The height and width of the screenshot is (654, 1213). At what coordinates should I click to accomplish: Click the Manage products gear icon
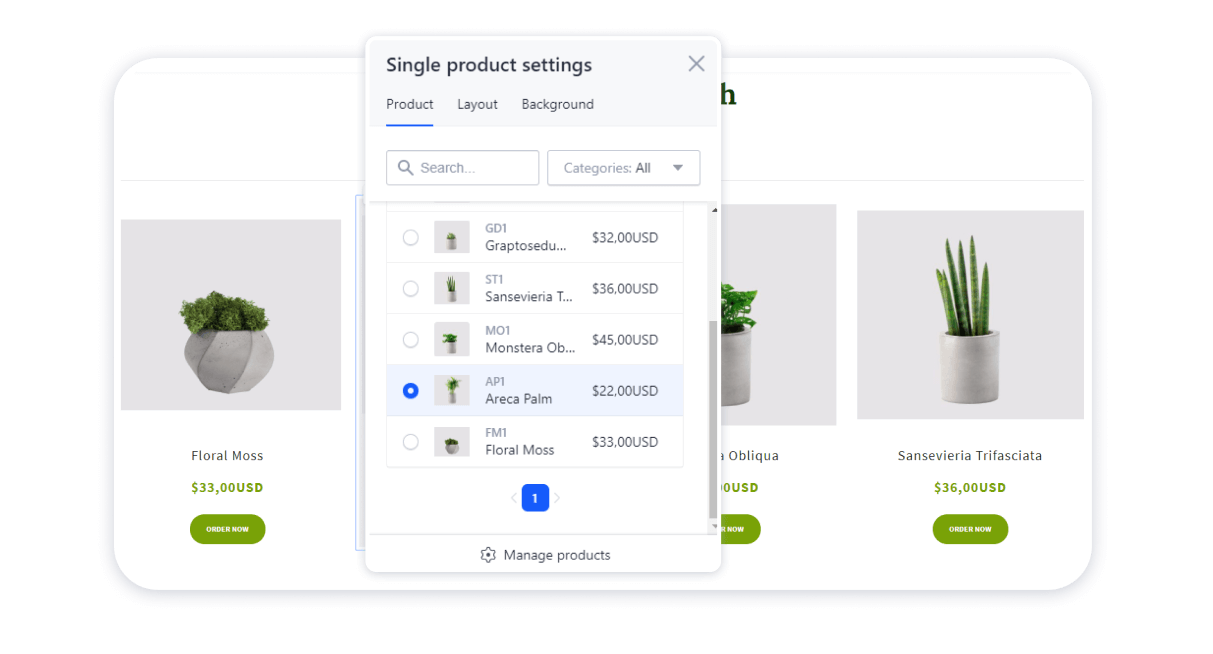click(488, 555)
